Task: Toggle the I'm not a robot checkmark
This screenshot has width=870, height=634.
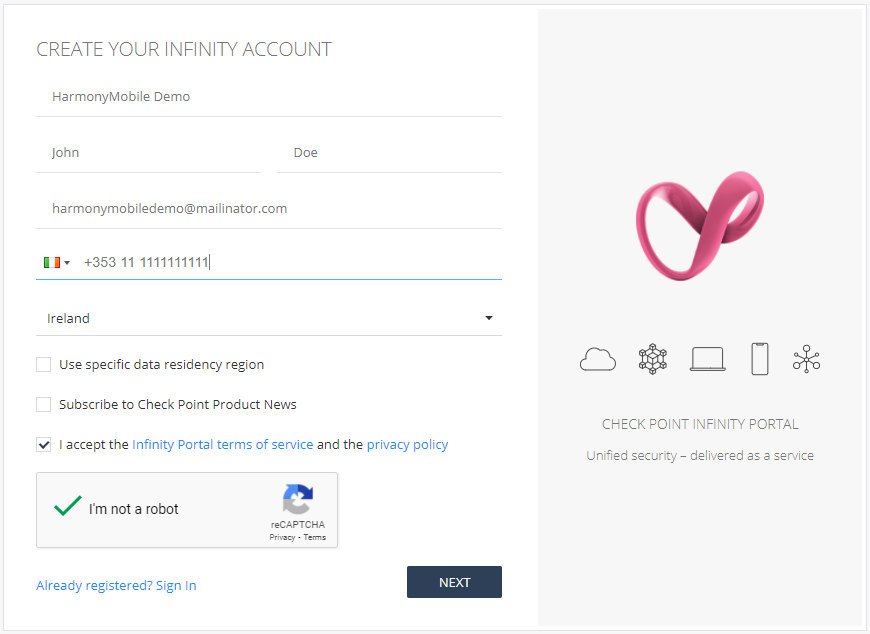Action: (x=68, y=506)
